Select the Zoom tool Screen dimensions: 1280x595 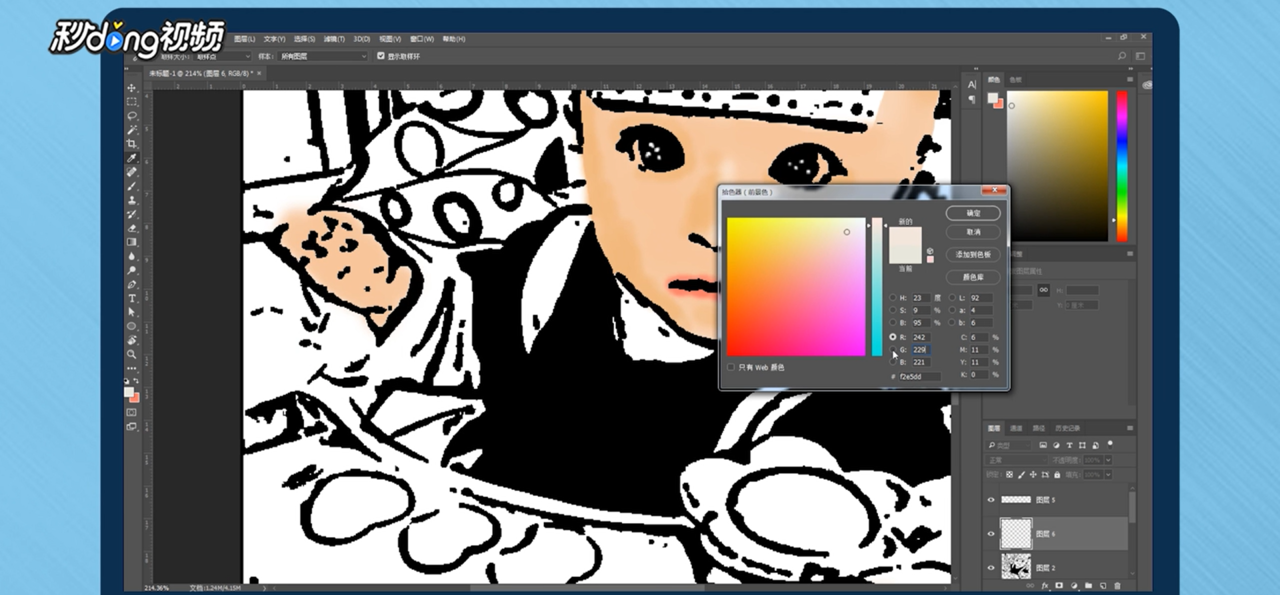pyautogui.click(x=131, y=354)
